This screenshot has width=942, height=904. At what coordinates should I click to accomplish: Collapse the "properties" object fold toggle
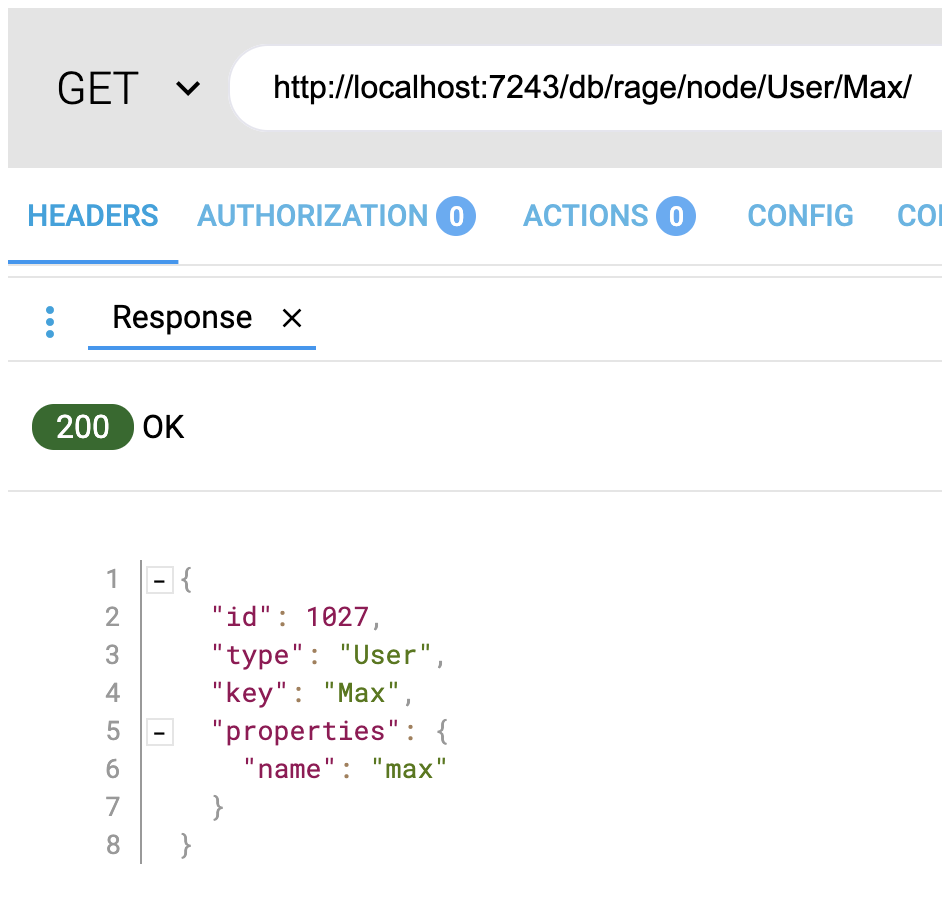click(x=159, y=732)
